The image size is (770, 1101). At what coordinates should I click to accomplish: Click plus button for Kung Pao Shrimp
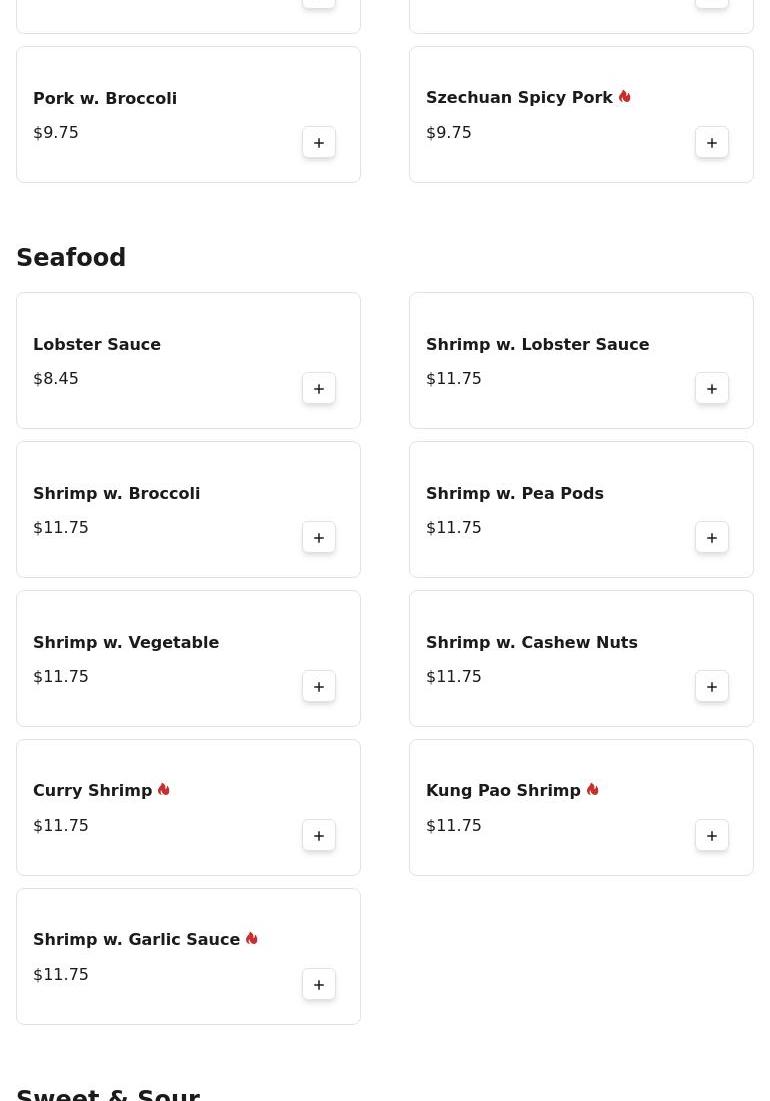click(712, 835)
